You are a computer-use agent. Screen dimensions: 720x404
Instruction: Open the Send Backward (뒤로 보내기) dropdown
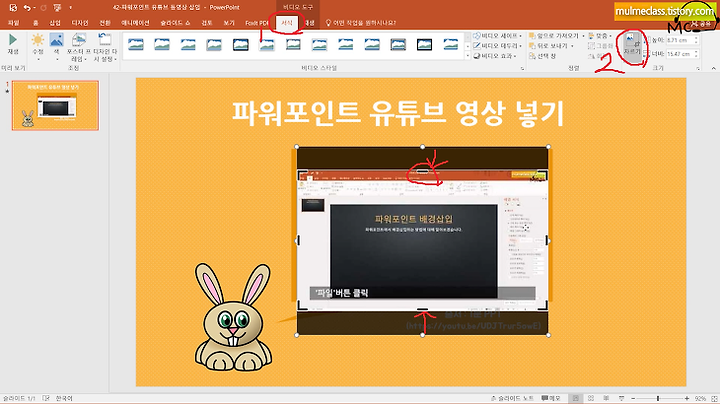[x=551, y=46]
